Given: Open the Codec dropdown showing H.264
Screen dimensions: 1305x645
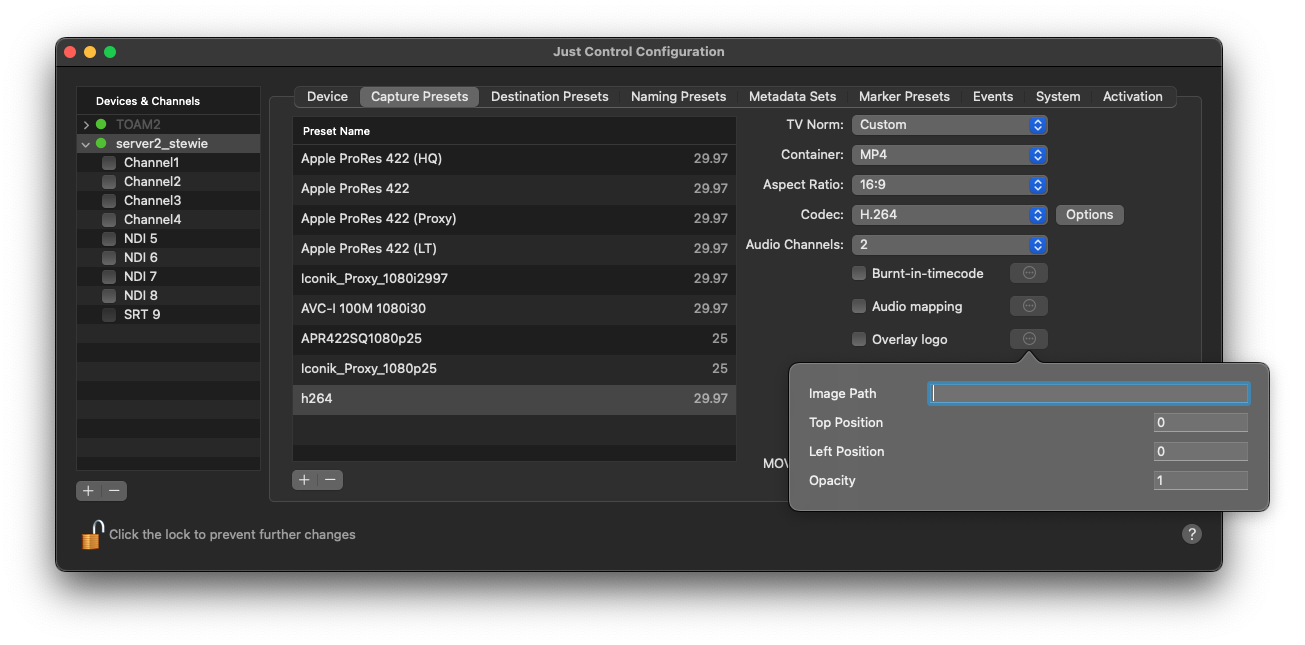Looking at the screenshot, I should coord(949,215).
